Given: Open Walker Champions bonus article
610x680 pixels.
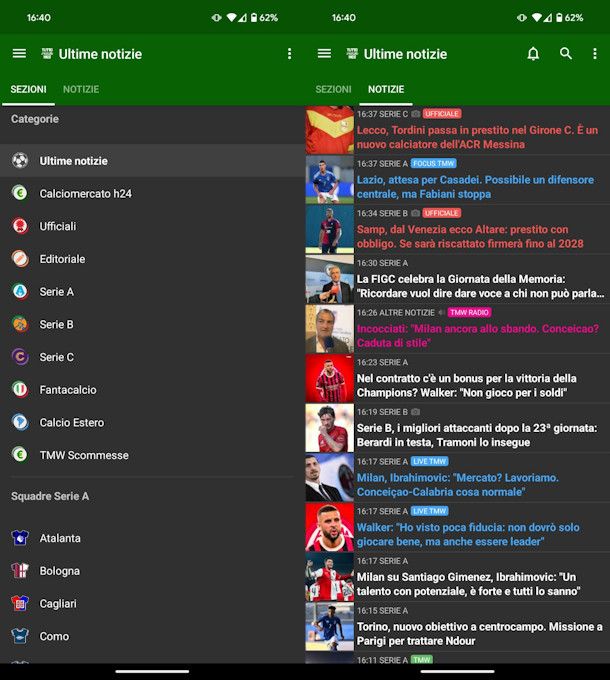Looking at the screenshot, I should [x=457, y=379].
